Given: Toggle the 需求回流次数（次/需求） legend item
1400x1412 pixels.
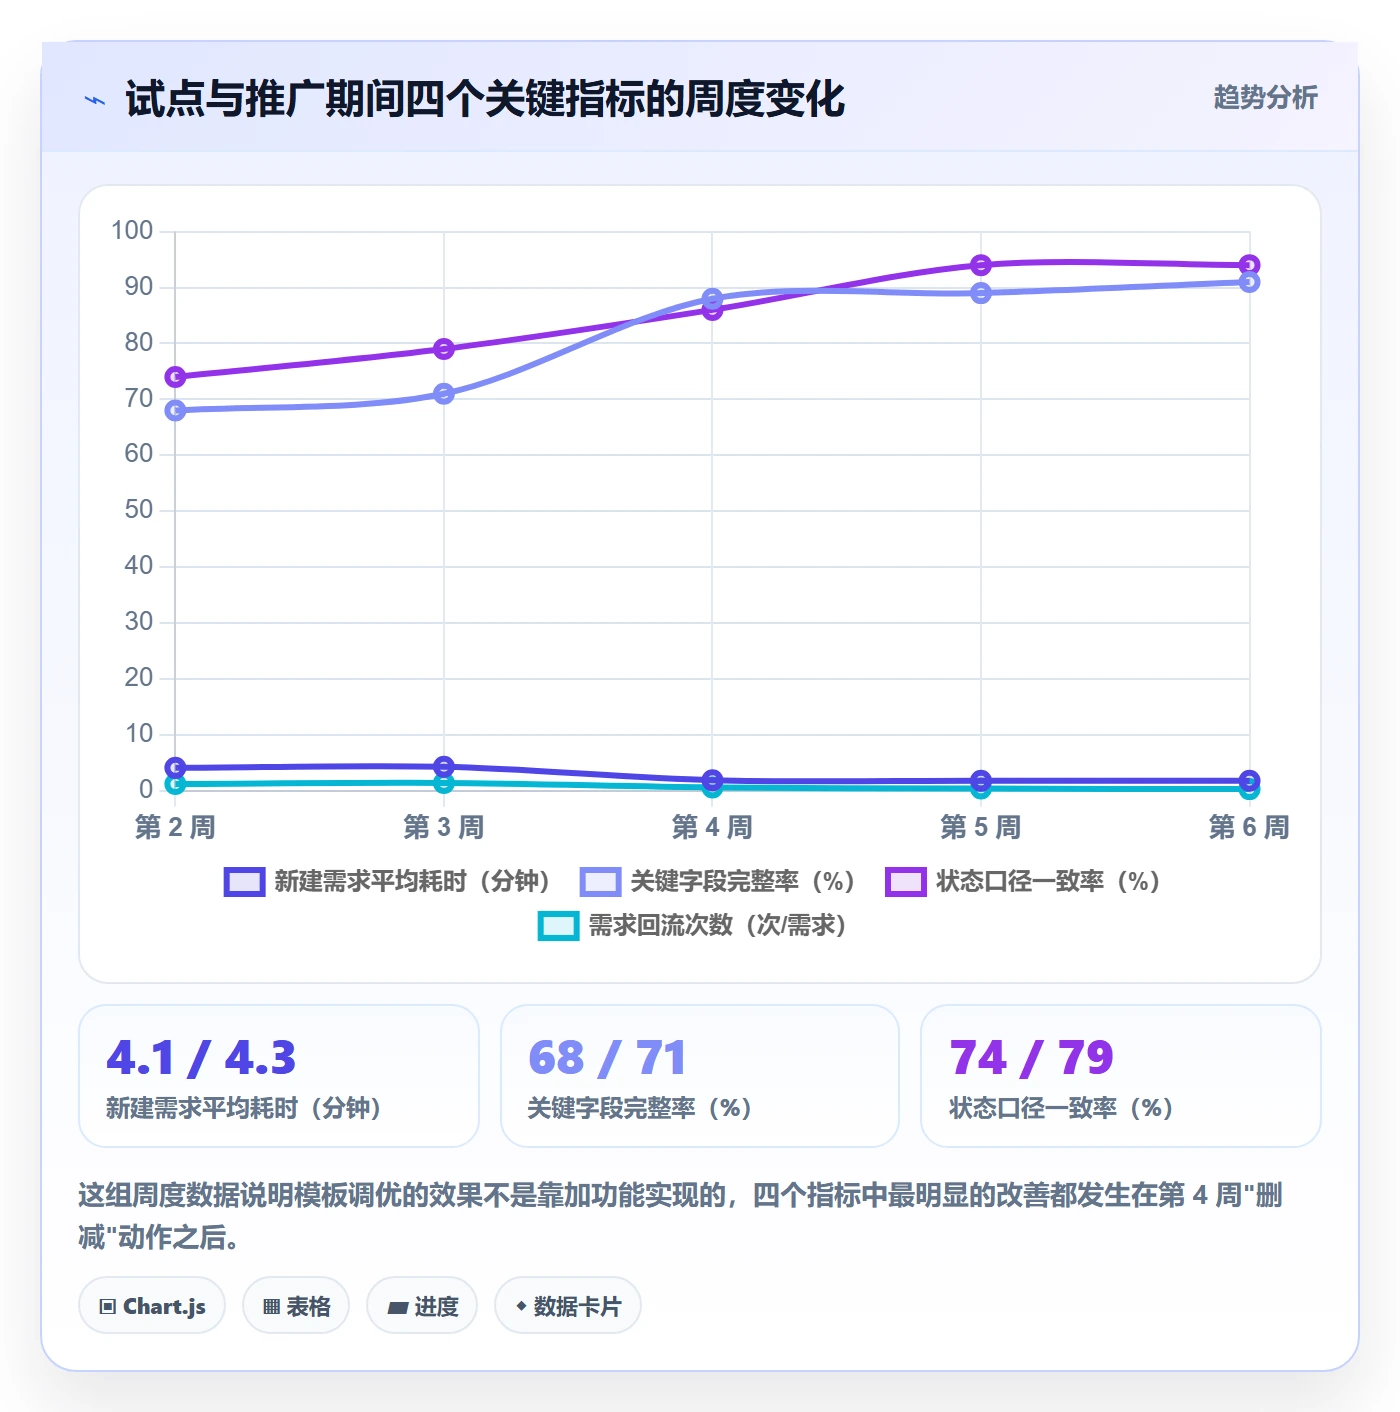Looking at the screenshot, I should tap(694, 925).
